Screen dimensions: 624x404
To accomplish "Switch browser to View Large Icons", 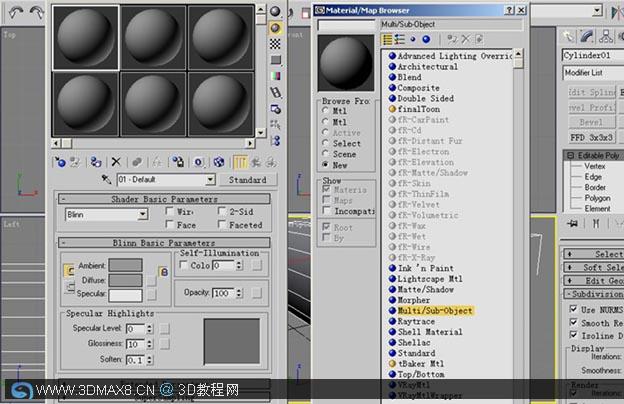I will [426, 39].
